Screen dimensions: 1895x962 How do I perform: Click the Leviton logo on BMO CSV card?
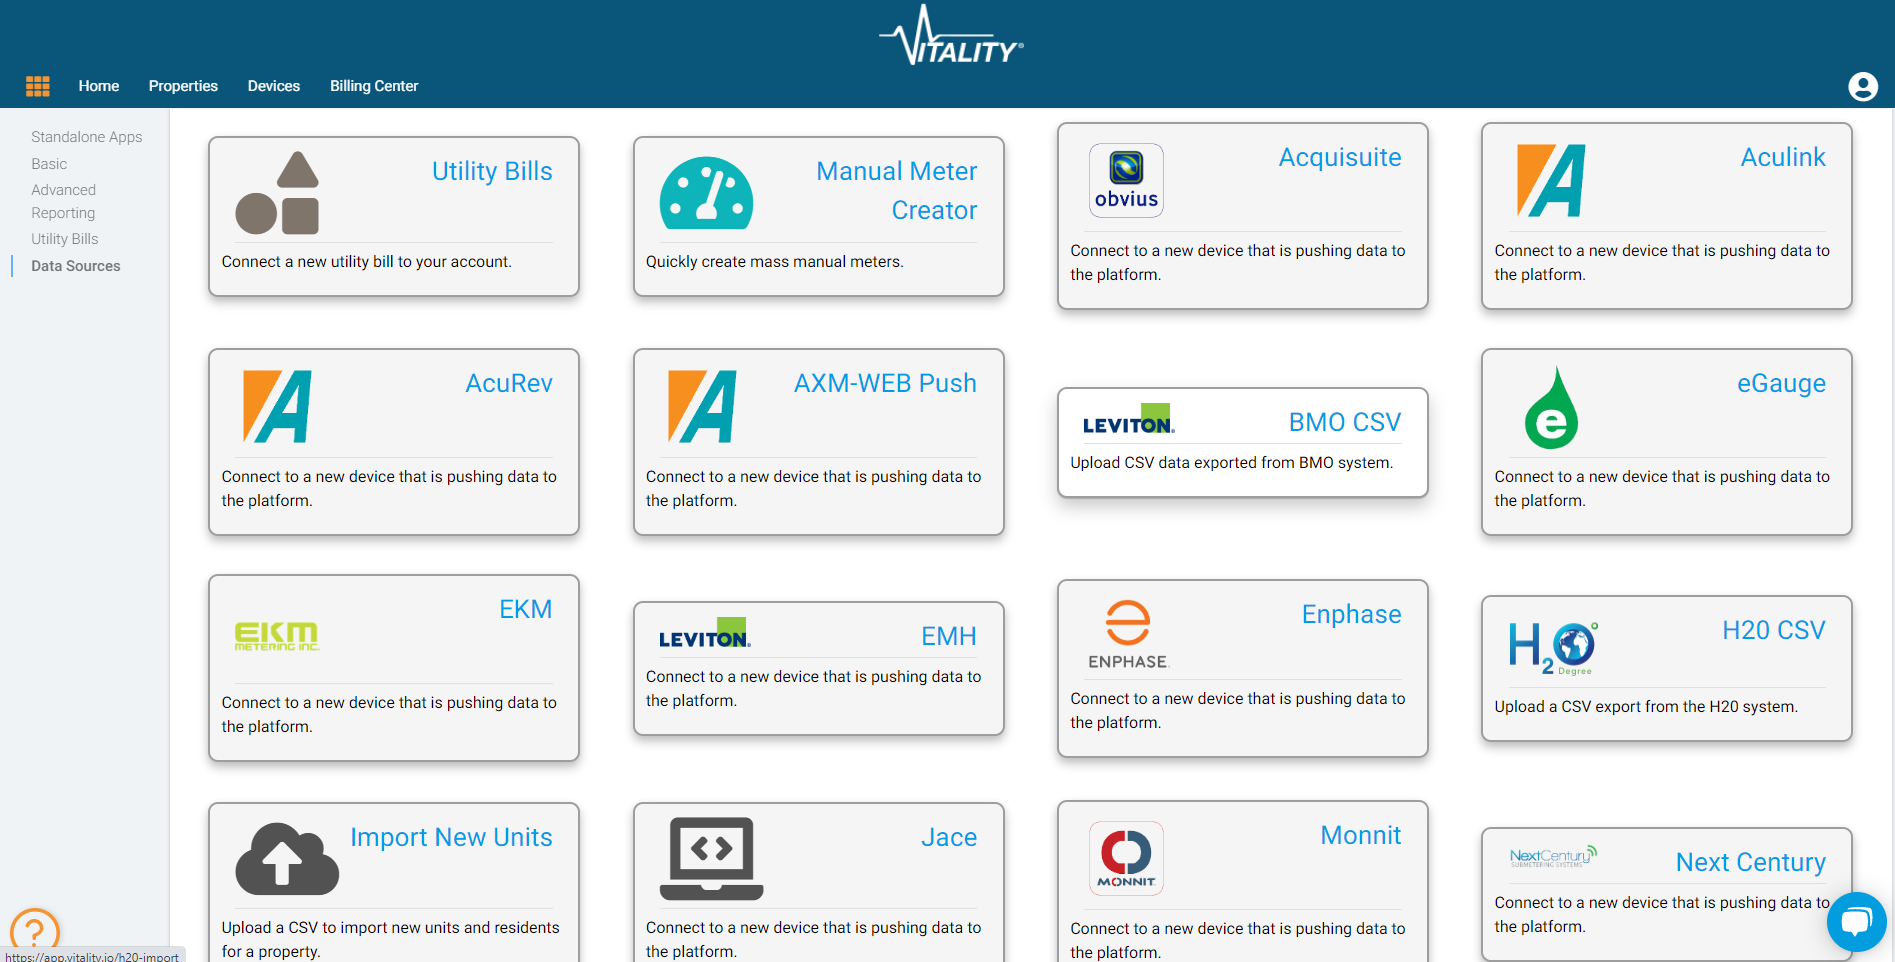pyautogui.click(x=1128, y=419)
